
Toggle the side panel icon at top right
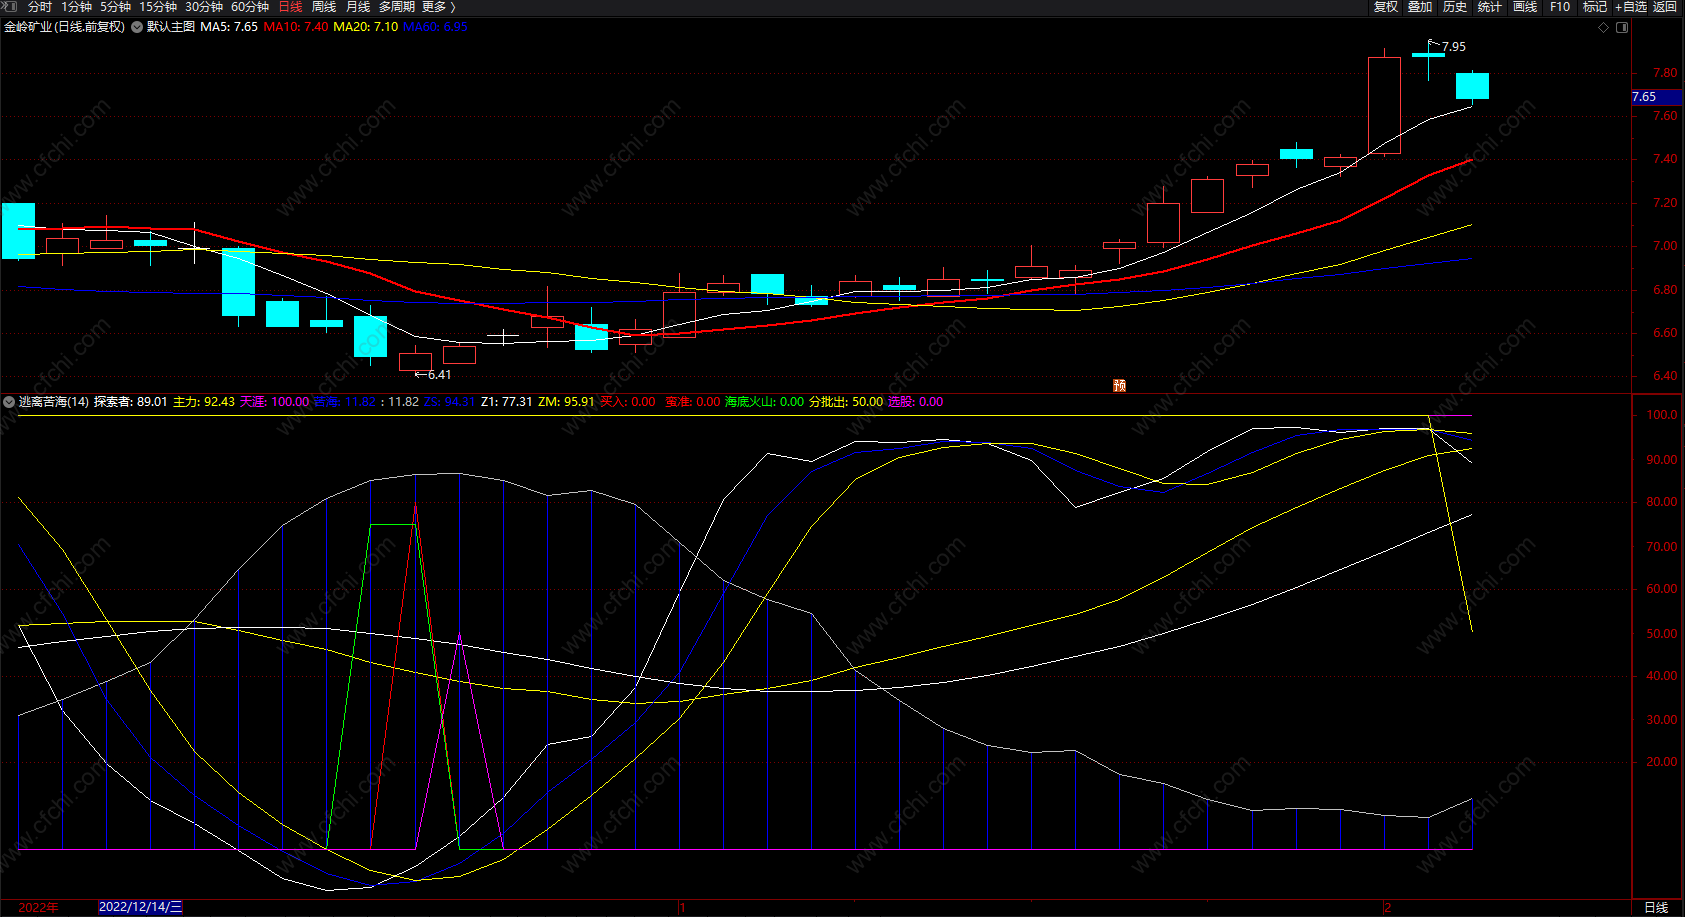tap(1622, 27)
